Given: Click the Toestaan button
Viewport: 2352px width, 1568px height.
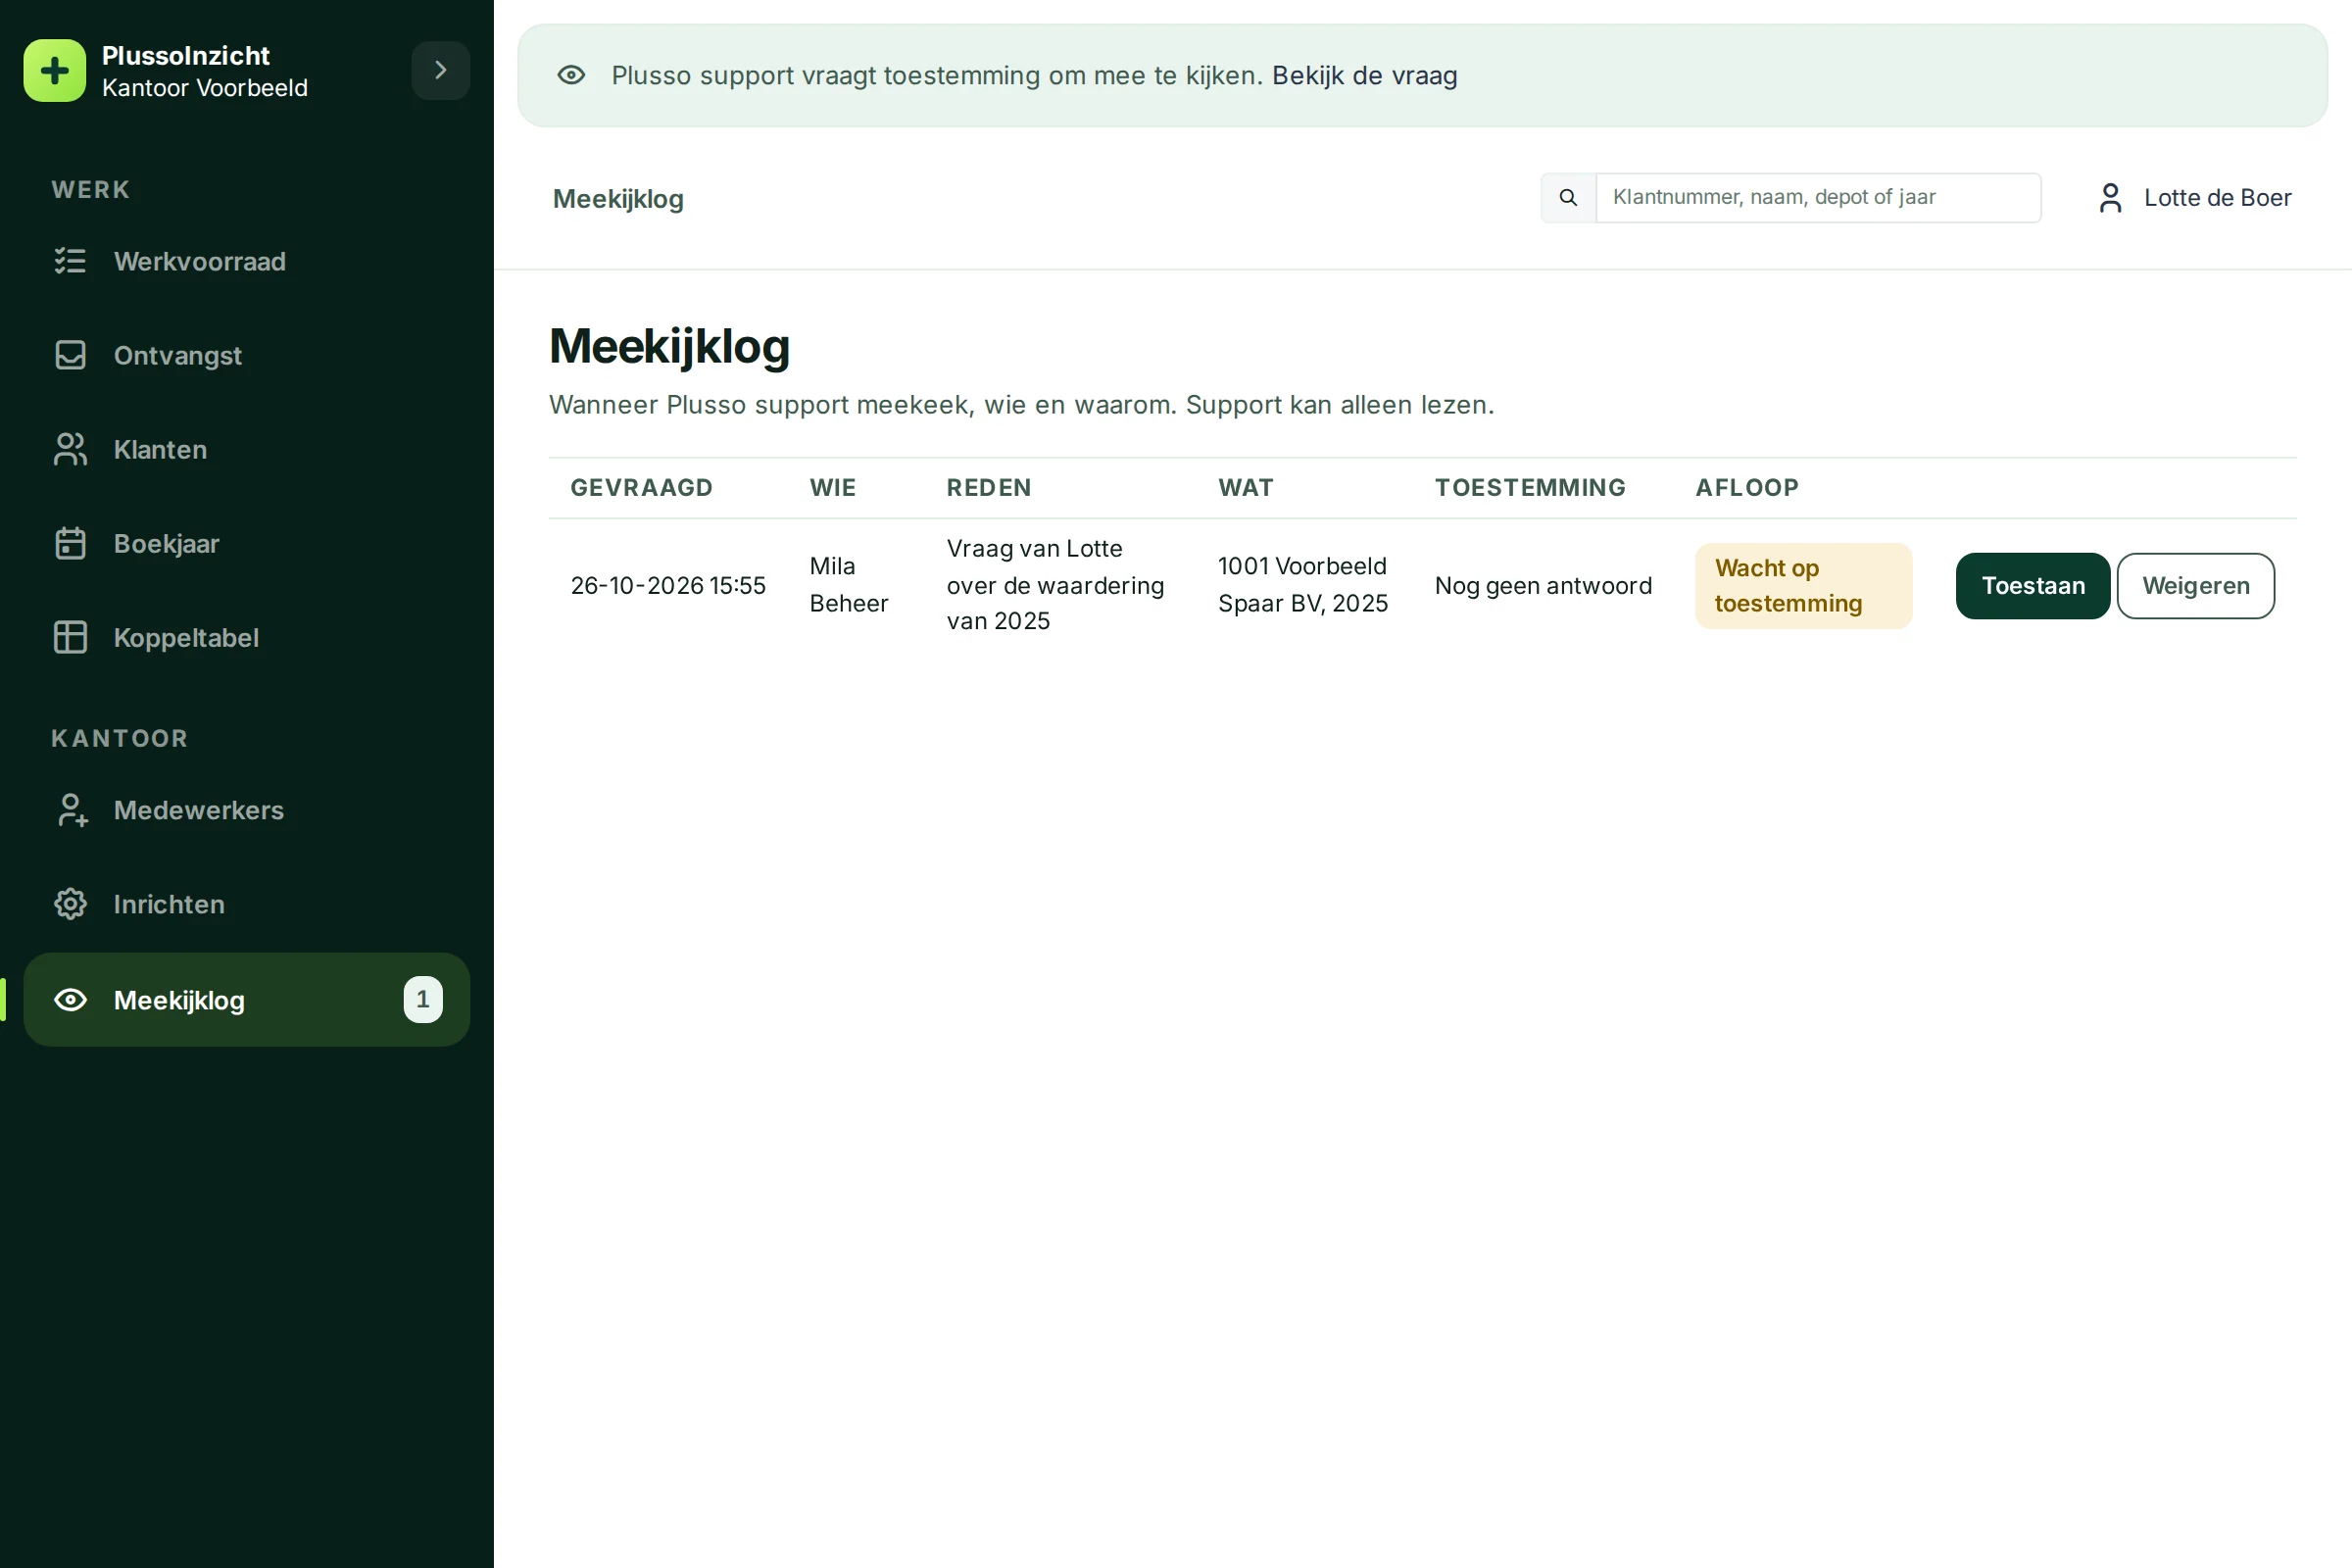Looking at the screenshot, I should (2033, 586).
